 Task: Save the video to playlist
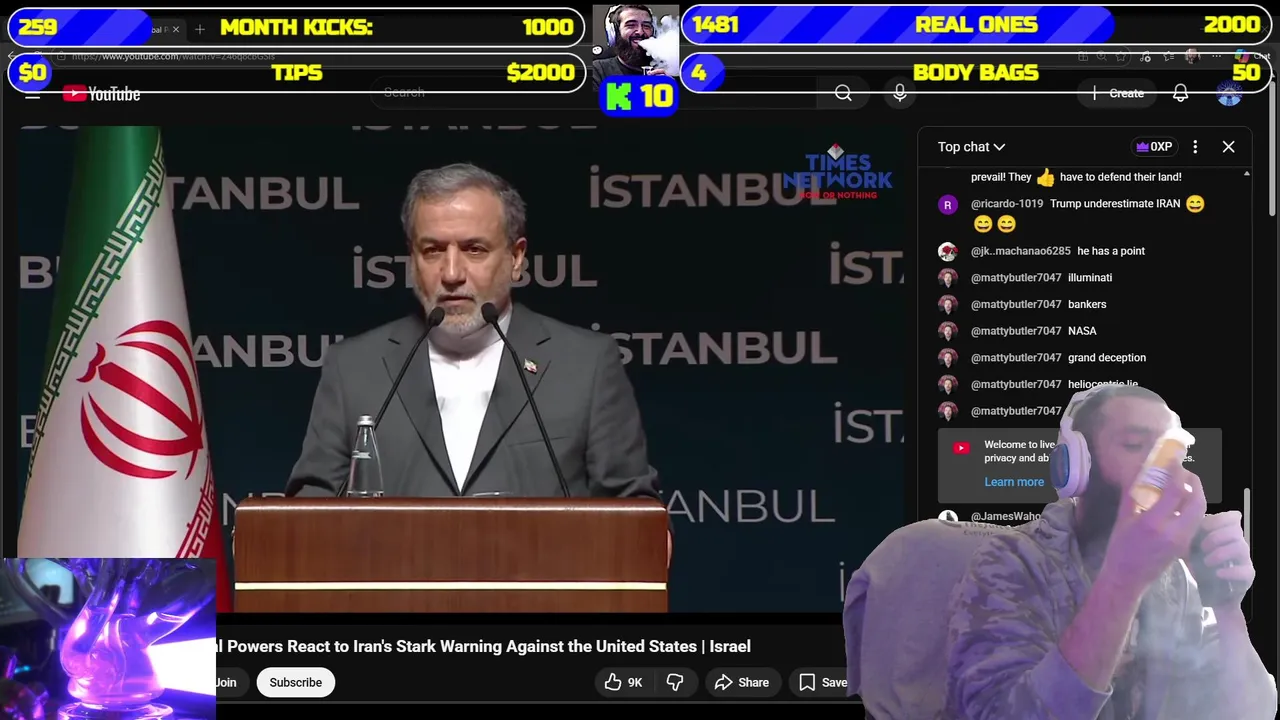click(x=823, y=682)
